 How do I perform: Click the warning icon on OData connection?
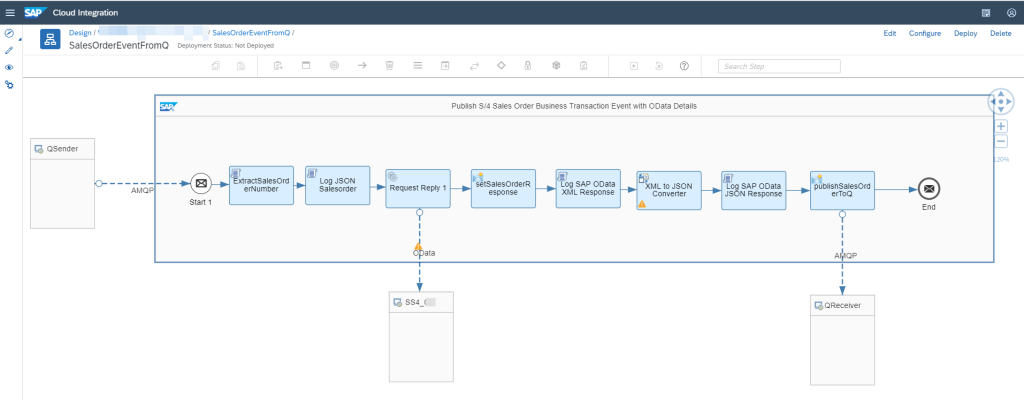(419, 248)
